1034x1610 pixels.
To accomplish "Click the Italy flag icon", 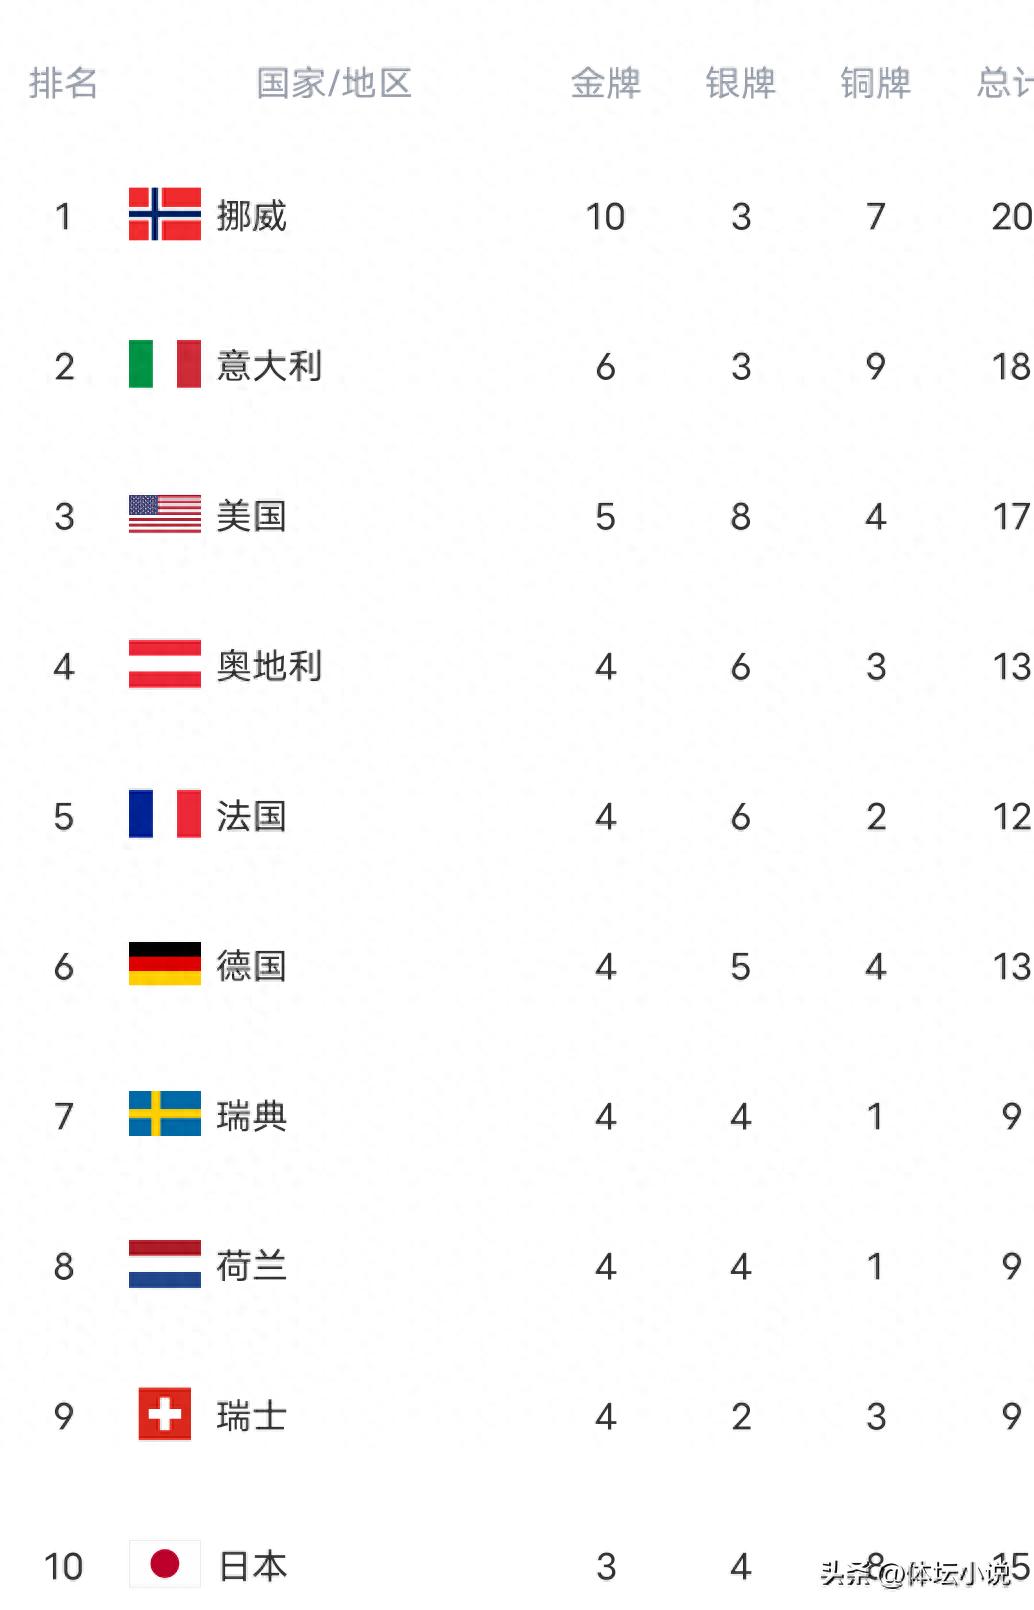I will (x=164, y=365).
